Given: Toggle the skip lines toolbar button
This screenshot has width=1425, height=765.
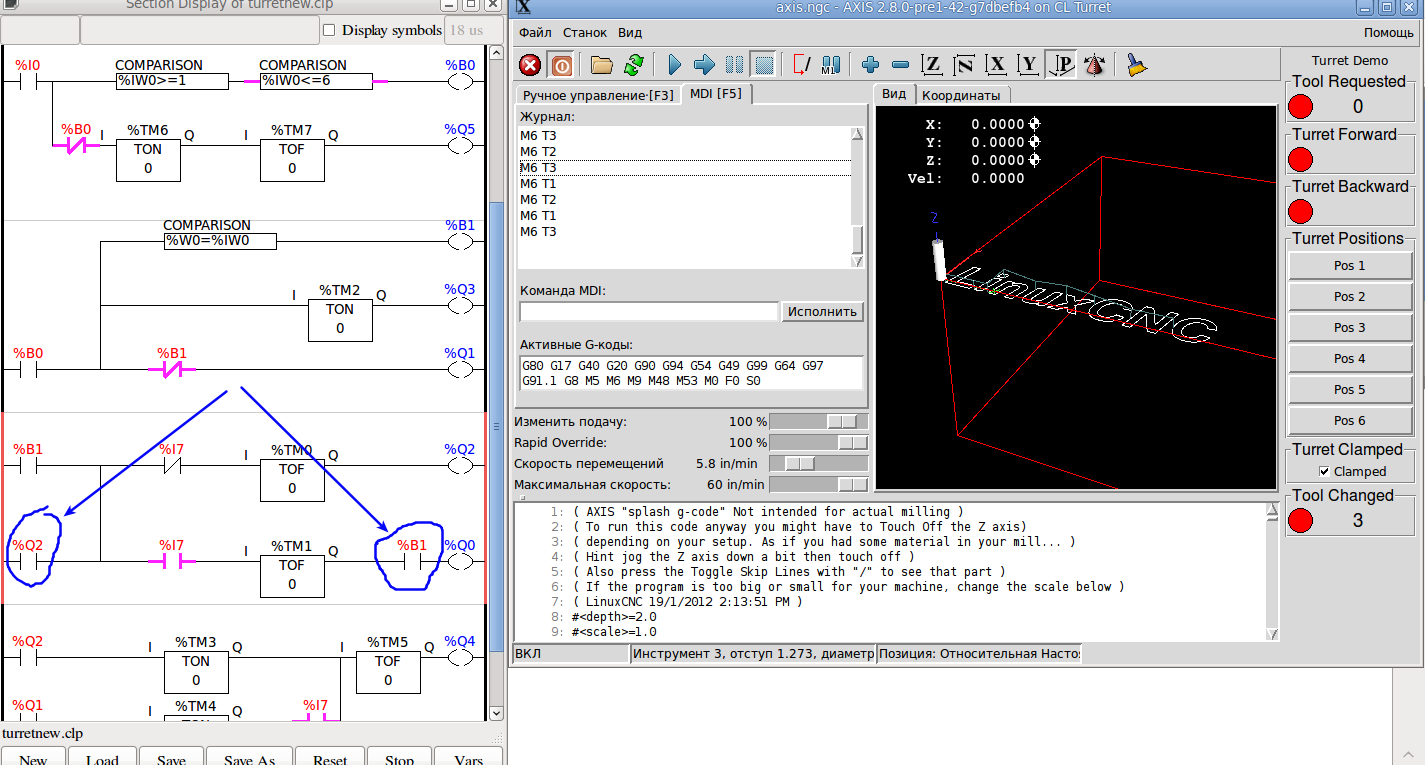Looking at the screenshot, I should coord(801,65).
